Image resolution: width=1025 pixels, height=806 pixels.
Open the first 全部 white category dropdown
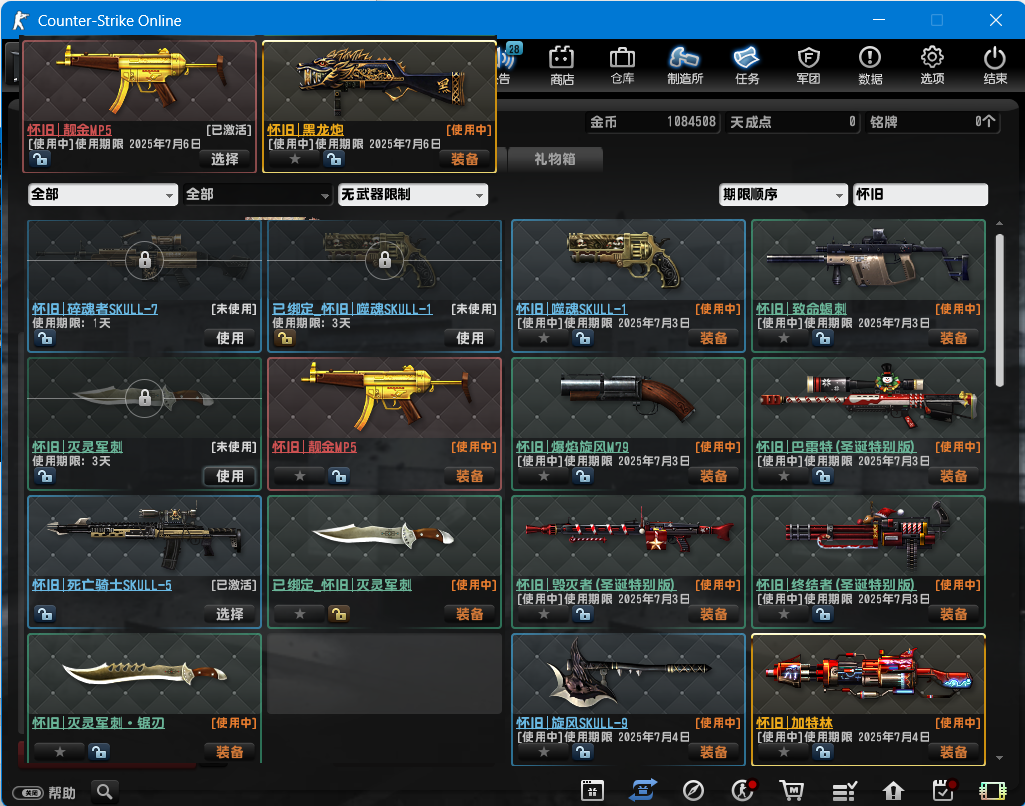(103, 194)
